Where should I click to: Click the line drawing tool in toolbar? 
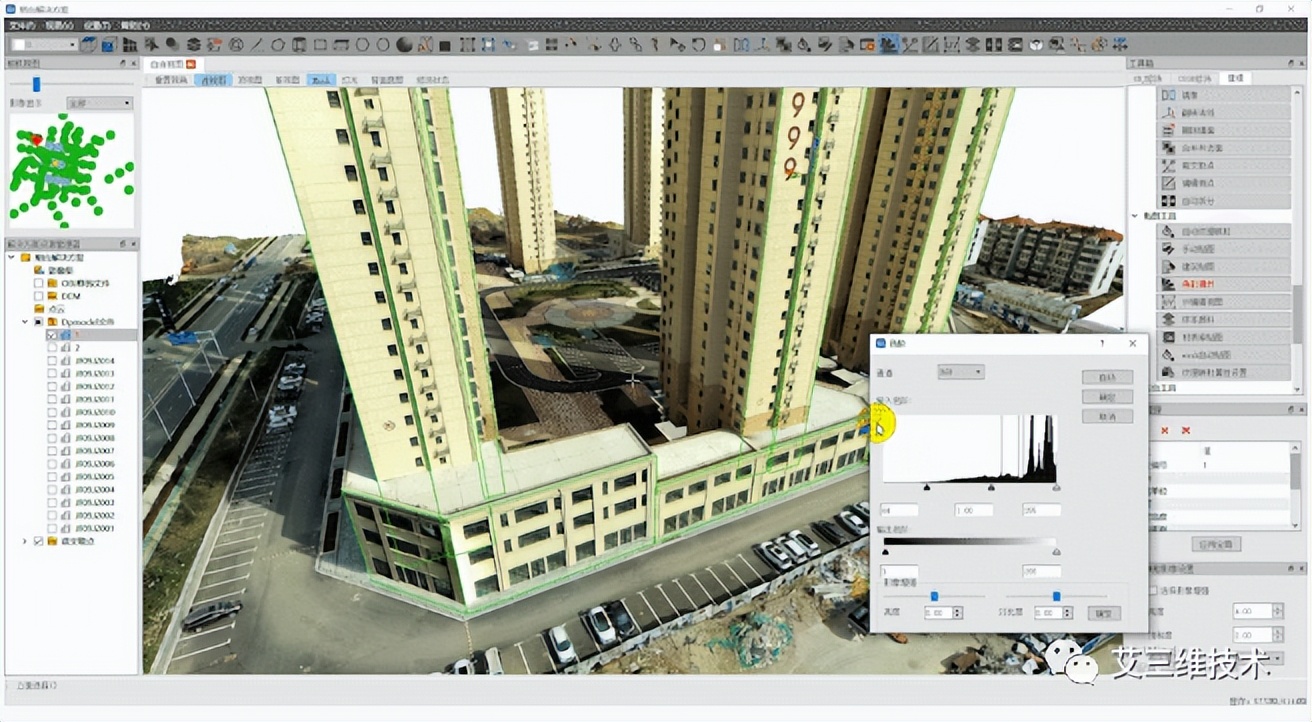coord(257,44)
